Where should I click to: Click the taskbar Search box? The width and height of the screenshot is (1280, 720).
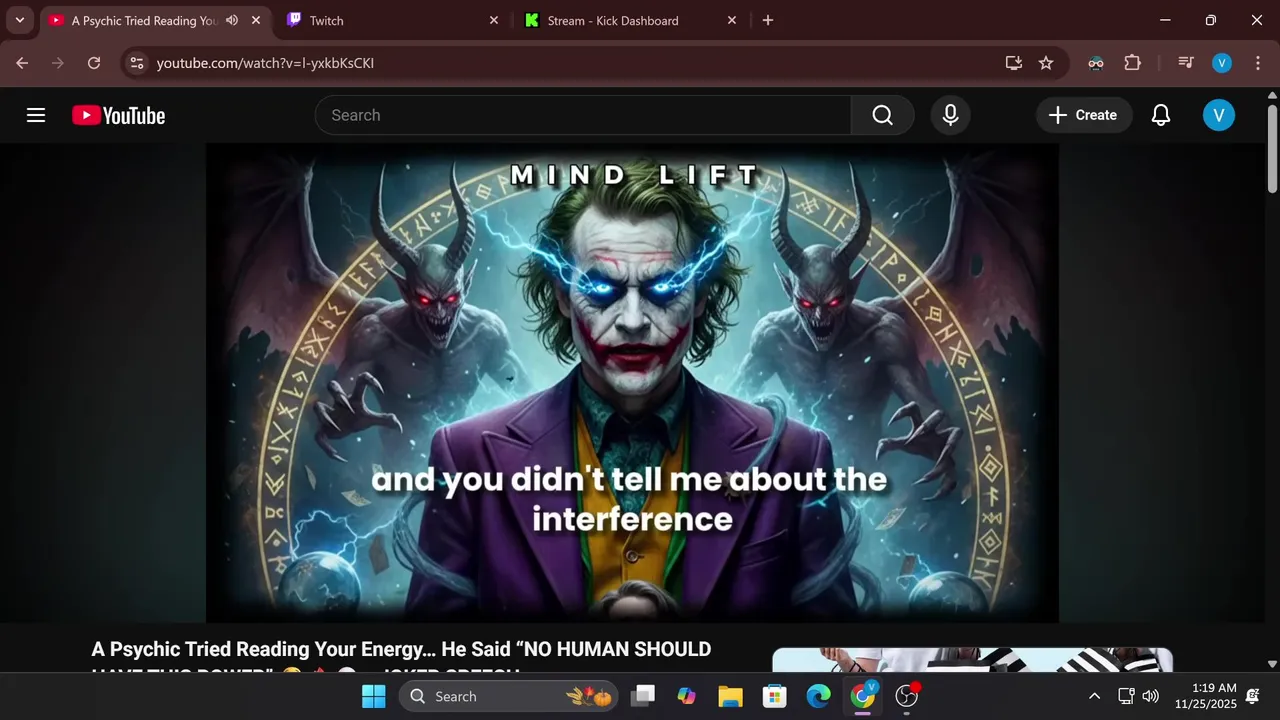(x=509, y=696)
